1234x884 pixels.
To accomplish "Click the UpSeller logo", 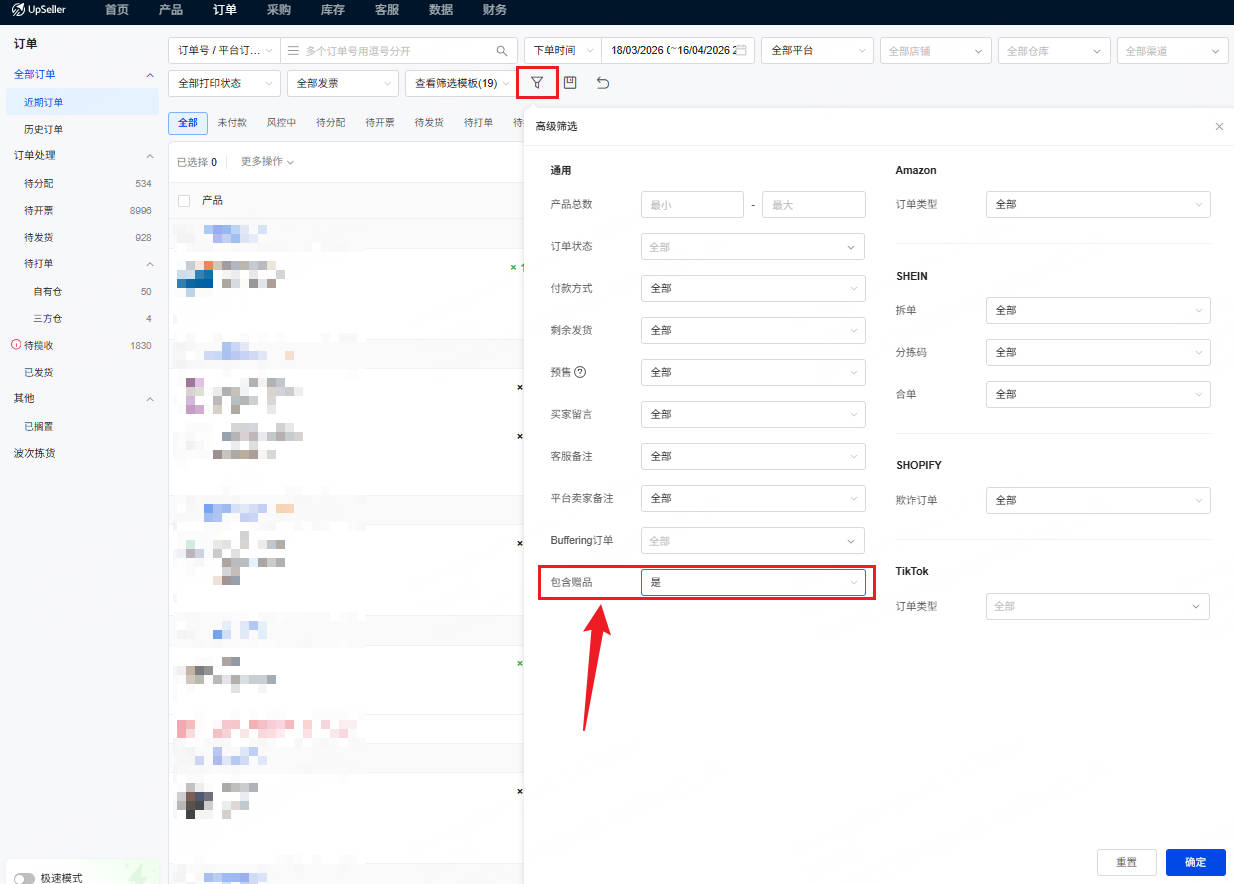I will tap(40, 10).
